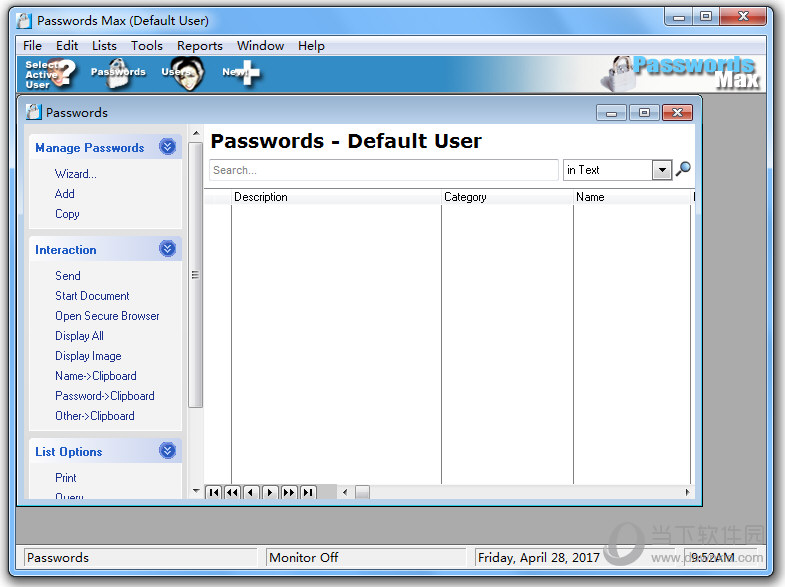
Task: Close the Passwords child window
Action: (677, 113)
